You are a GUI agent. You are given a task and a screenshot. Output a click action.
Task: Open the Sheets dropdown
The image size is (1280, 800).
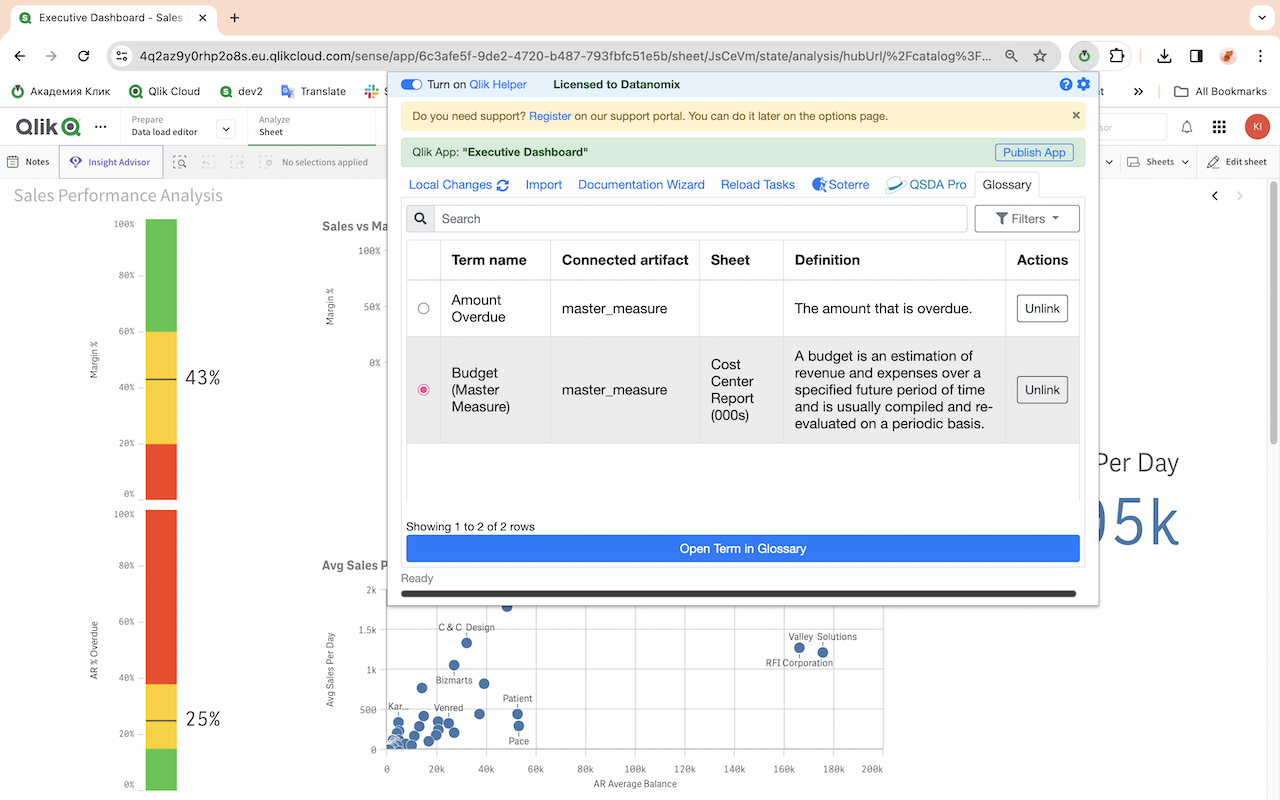click(1156, 161)
